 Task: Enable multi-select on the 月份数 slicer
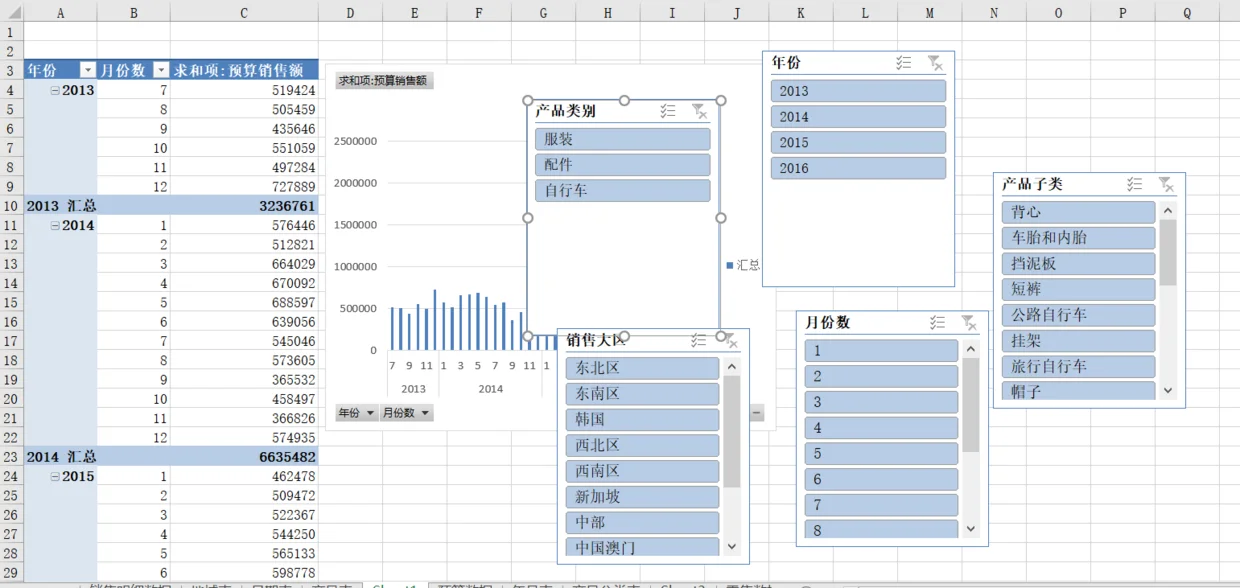tap(938, 323)
